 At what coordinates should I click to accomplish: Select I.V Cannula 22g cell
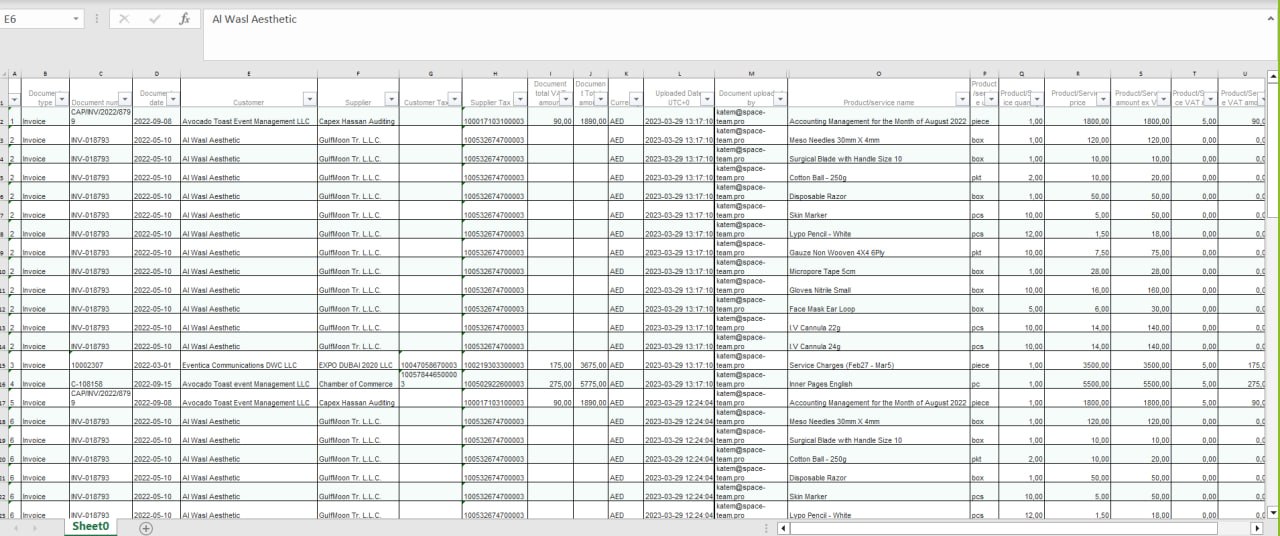878,322
